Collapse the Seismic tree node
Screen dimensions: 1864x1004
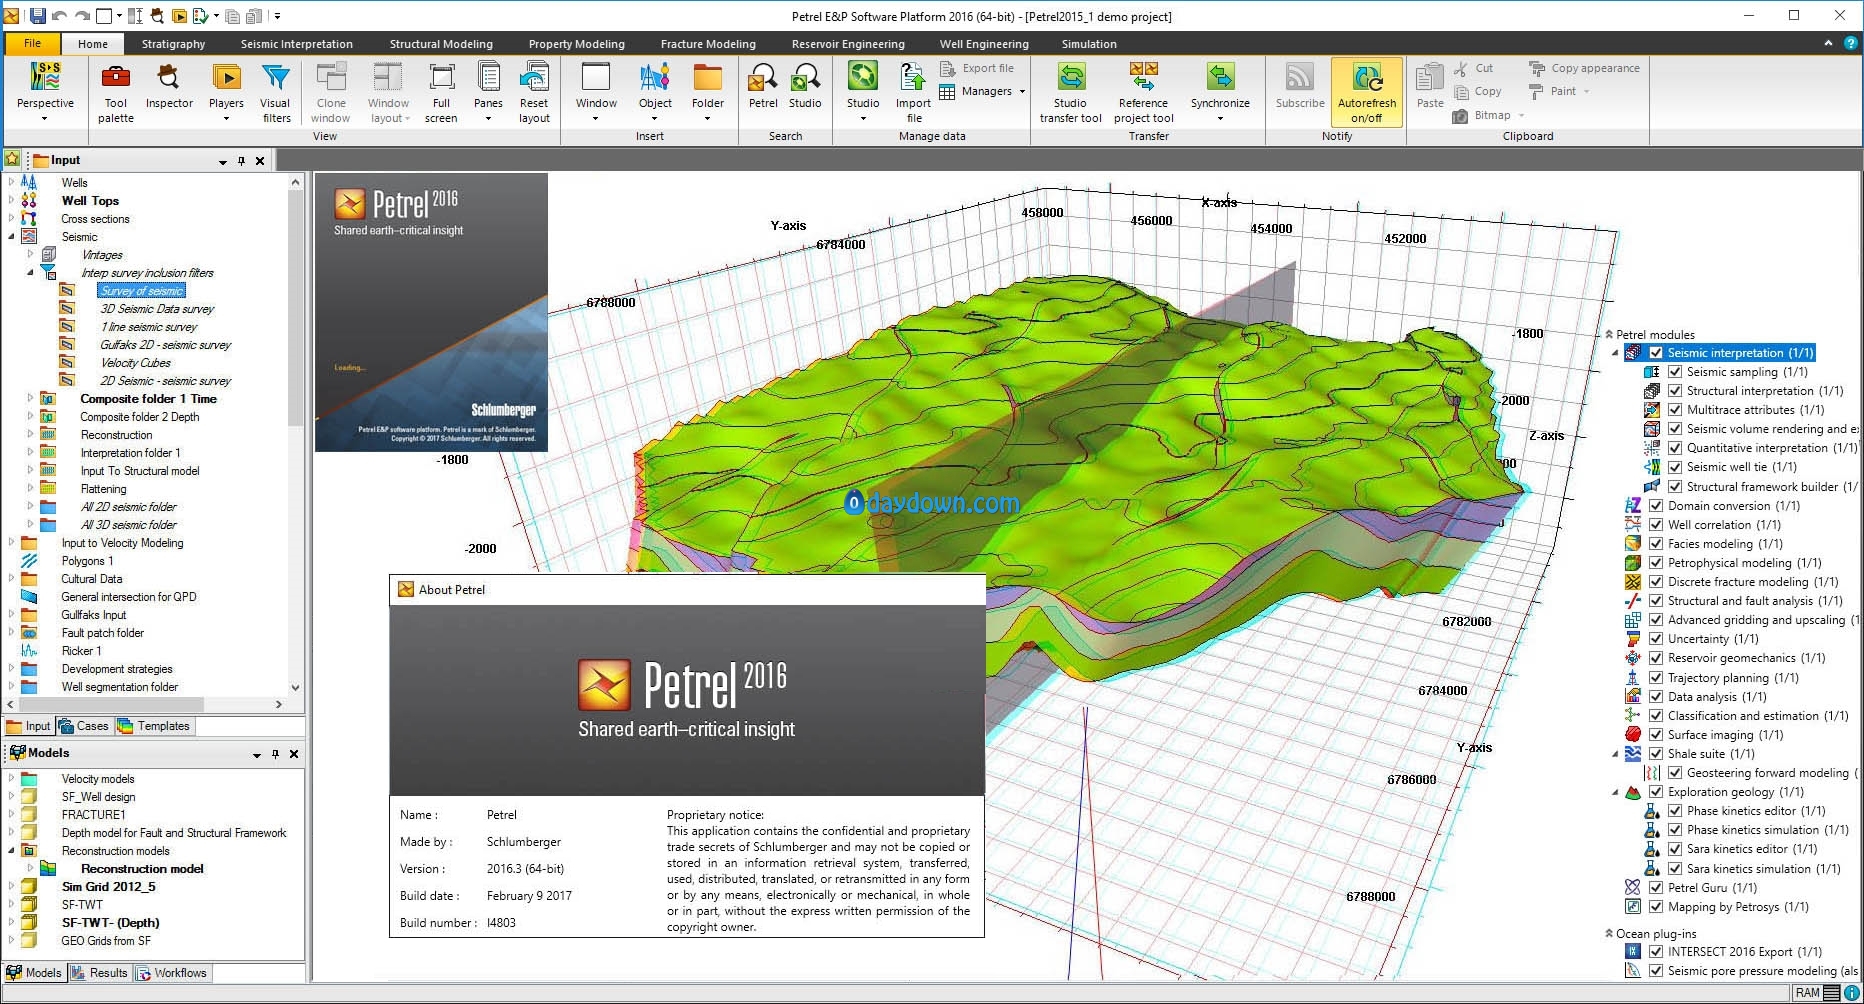(12, 237)
